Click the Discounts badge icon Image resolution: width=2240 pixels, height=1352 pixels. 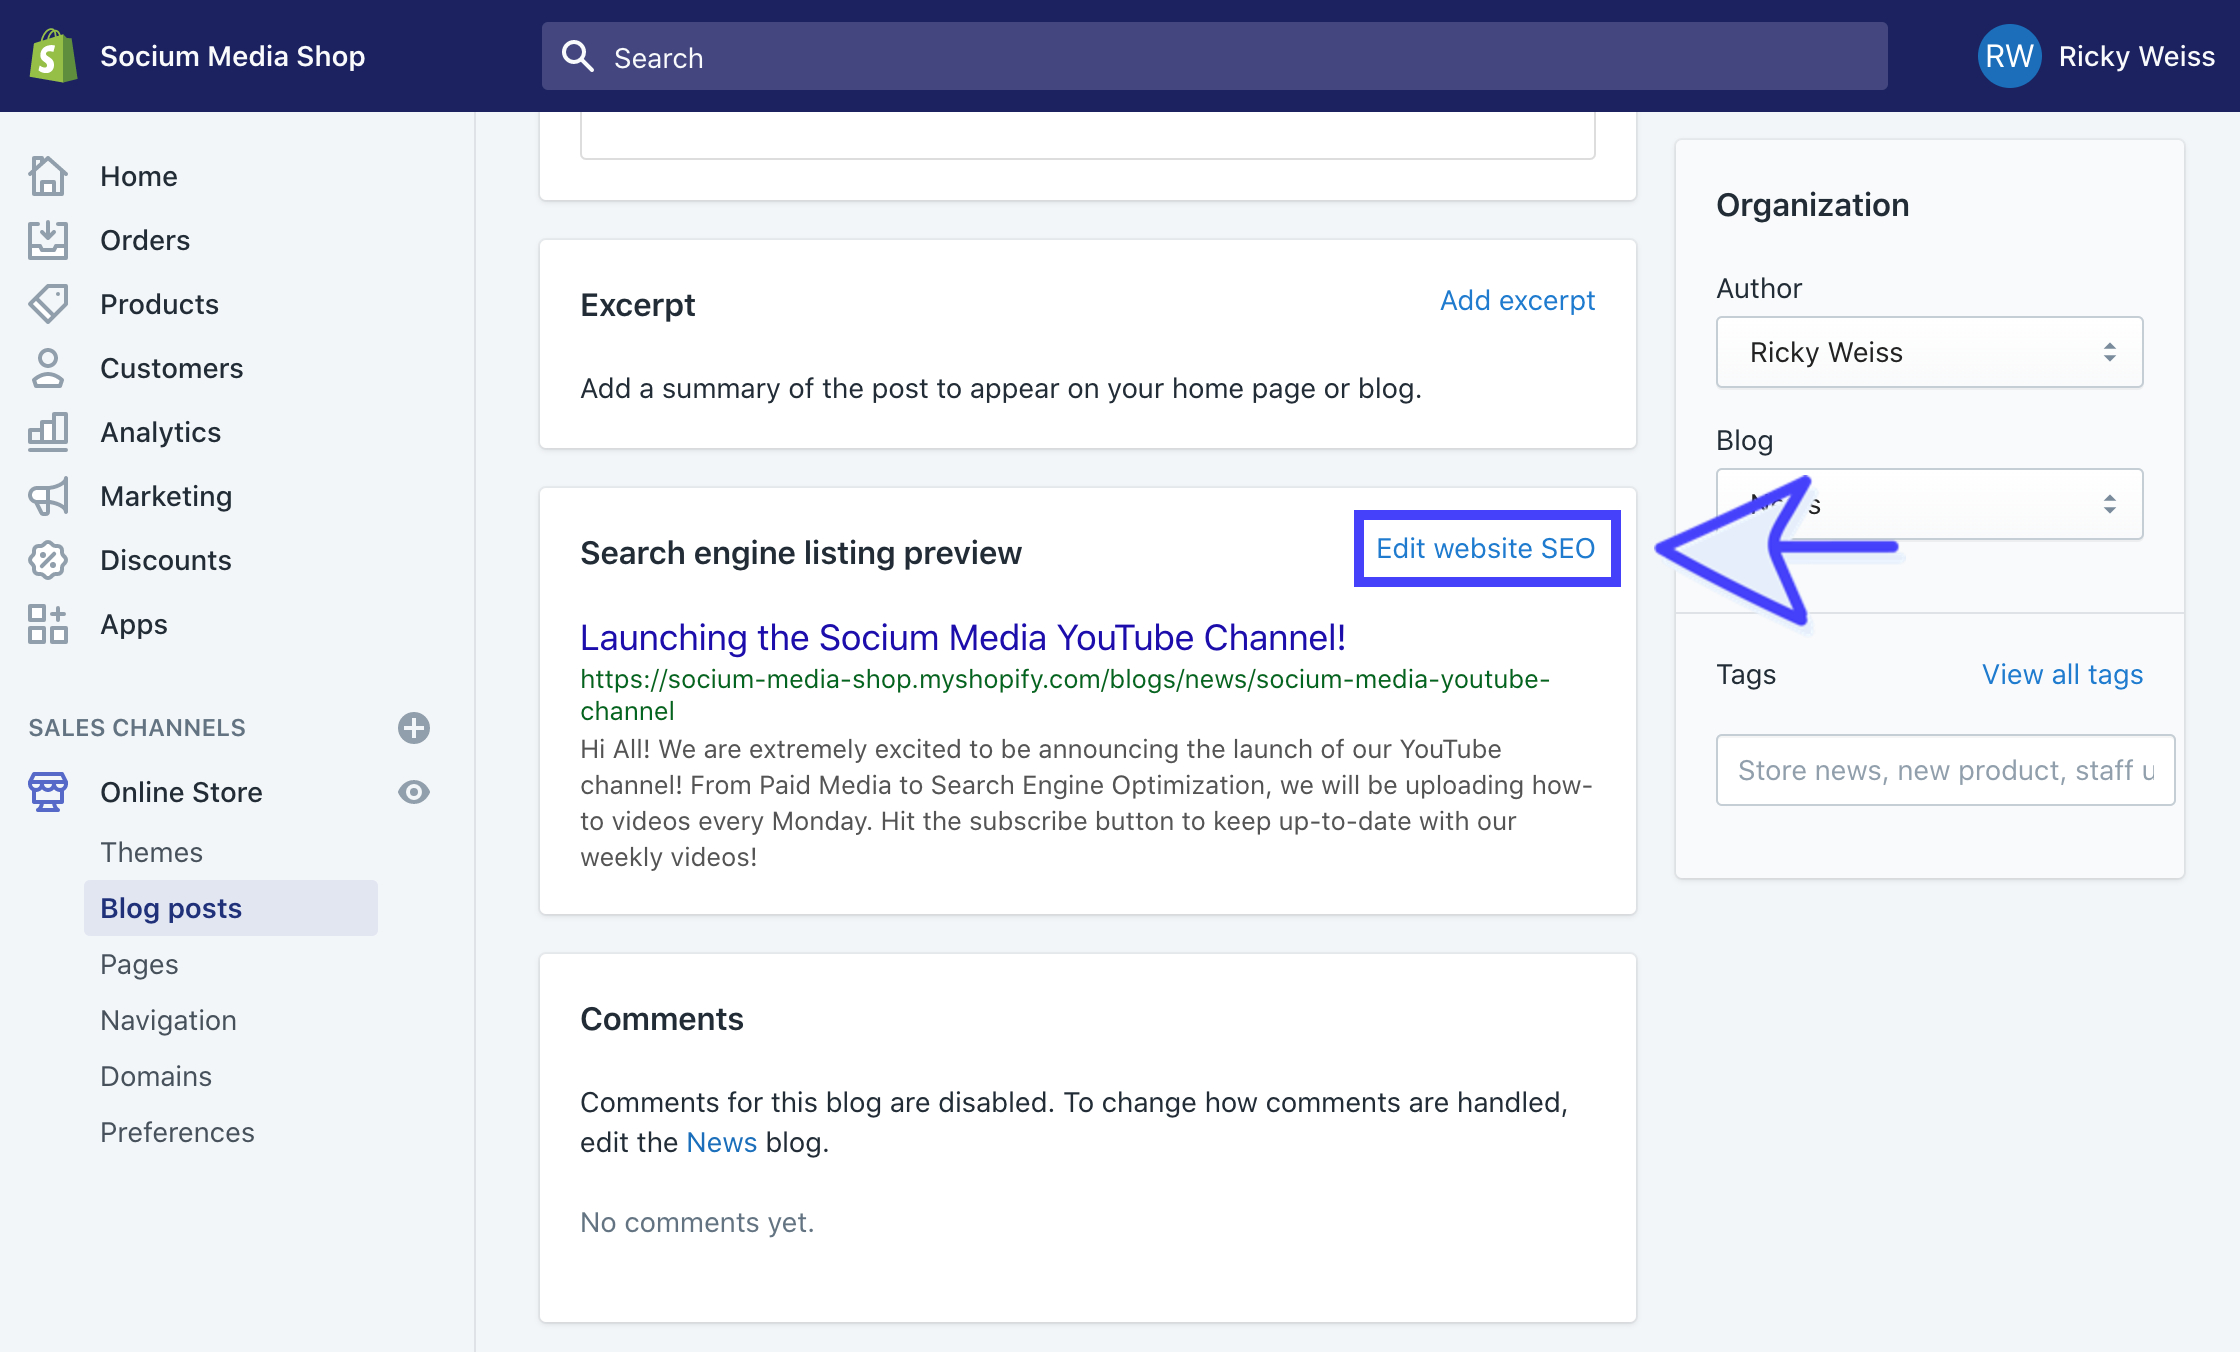tap(47, 560)
